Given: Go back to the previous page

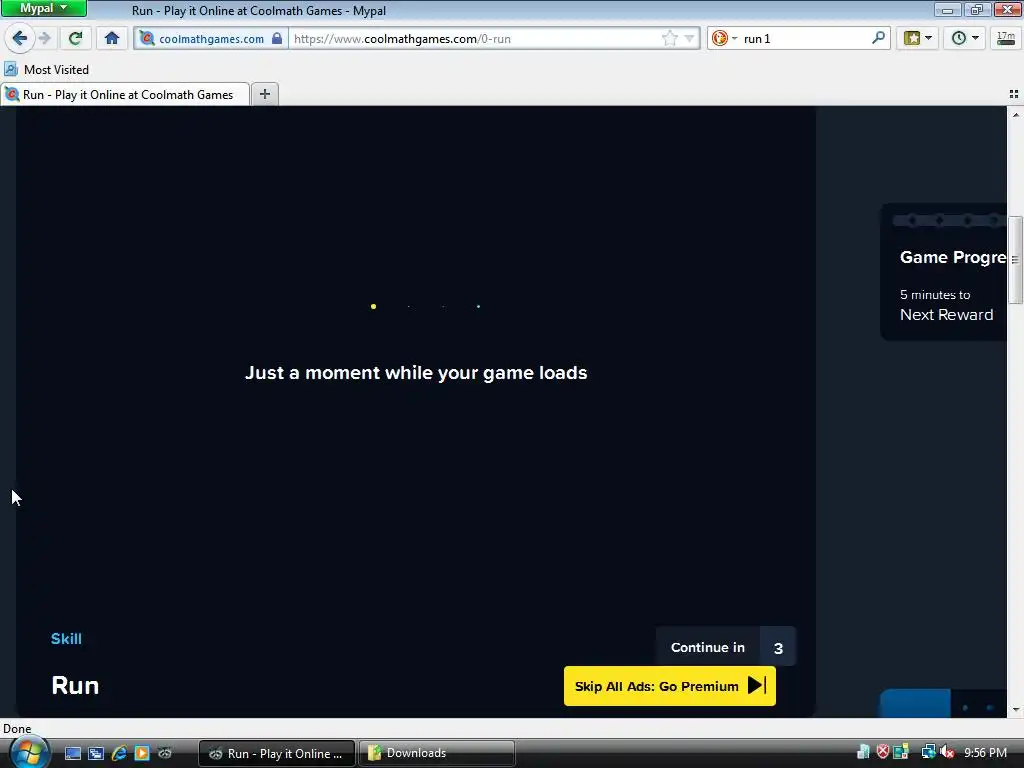Looking at the screenshot, I should (20, 39).
